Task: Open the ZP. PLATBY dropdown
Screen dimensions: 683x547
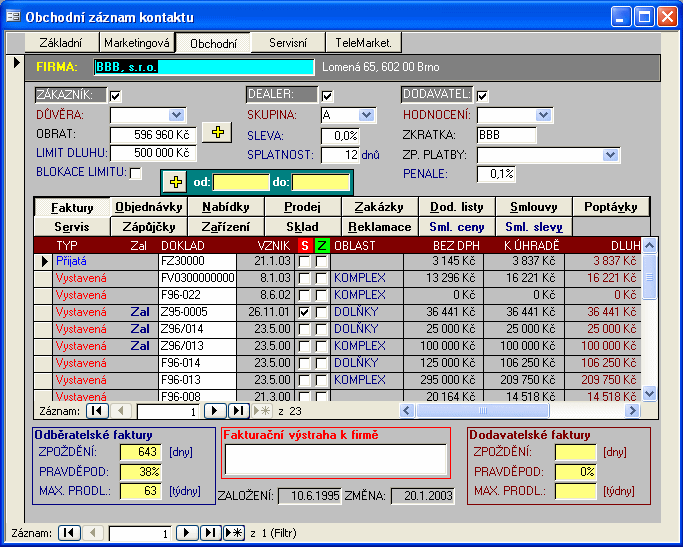Action: 611,155
